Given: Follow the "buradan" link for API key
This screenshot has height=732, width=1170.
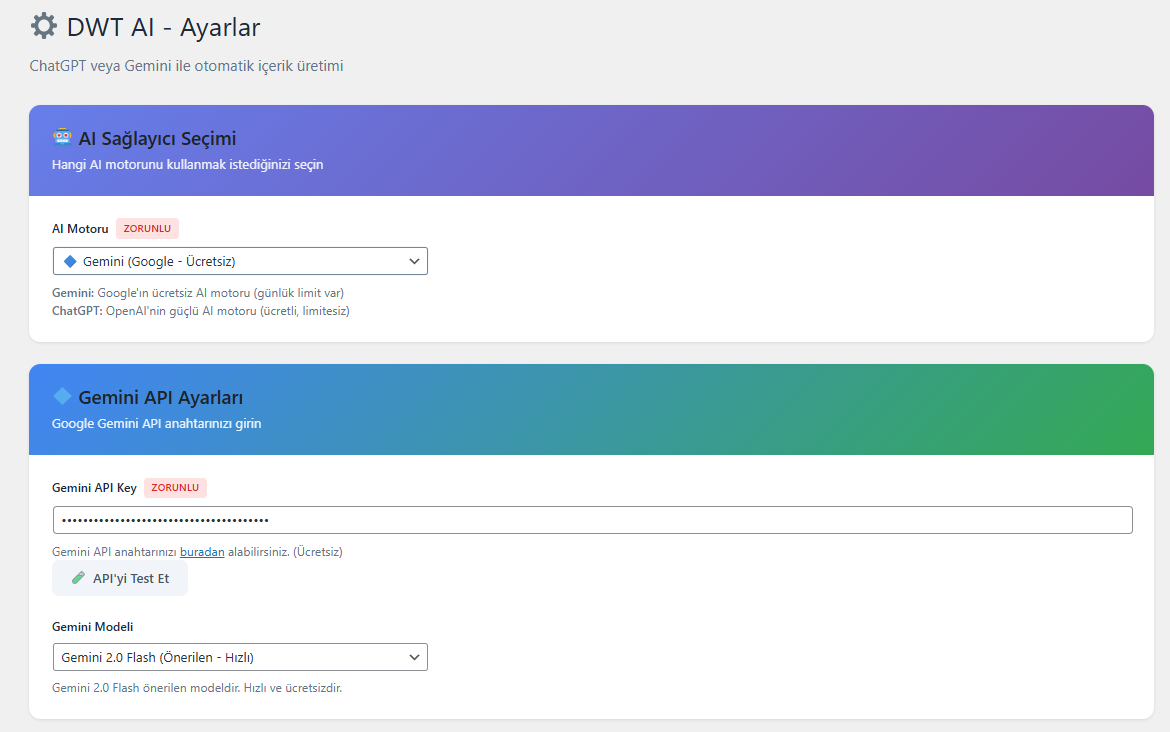Looking at the screenshot, I should point(202,552).
